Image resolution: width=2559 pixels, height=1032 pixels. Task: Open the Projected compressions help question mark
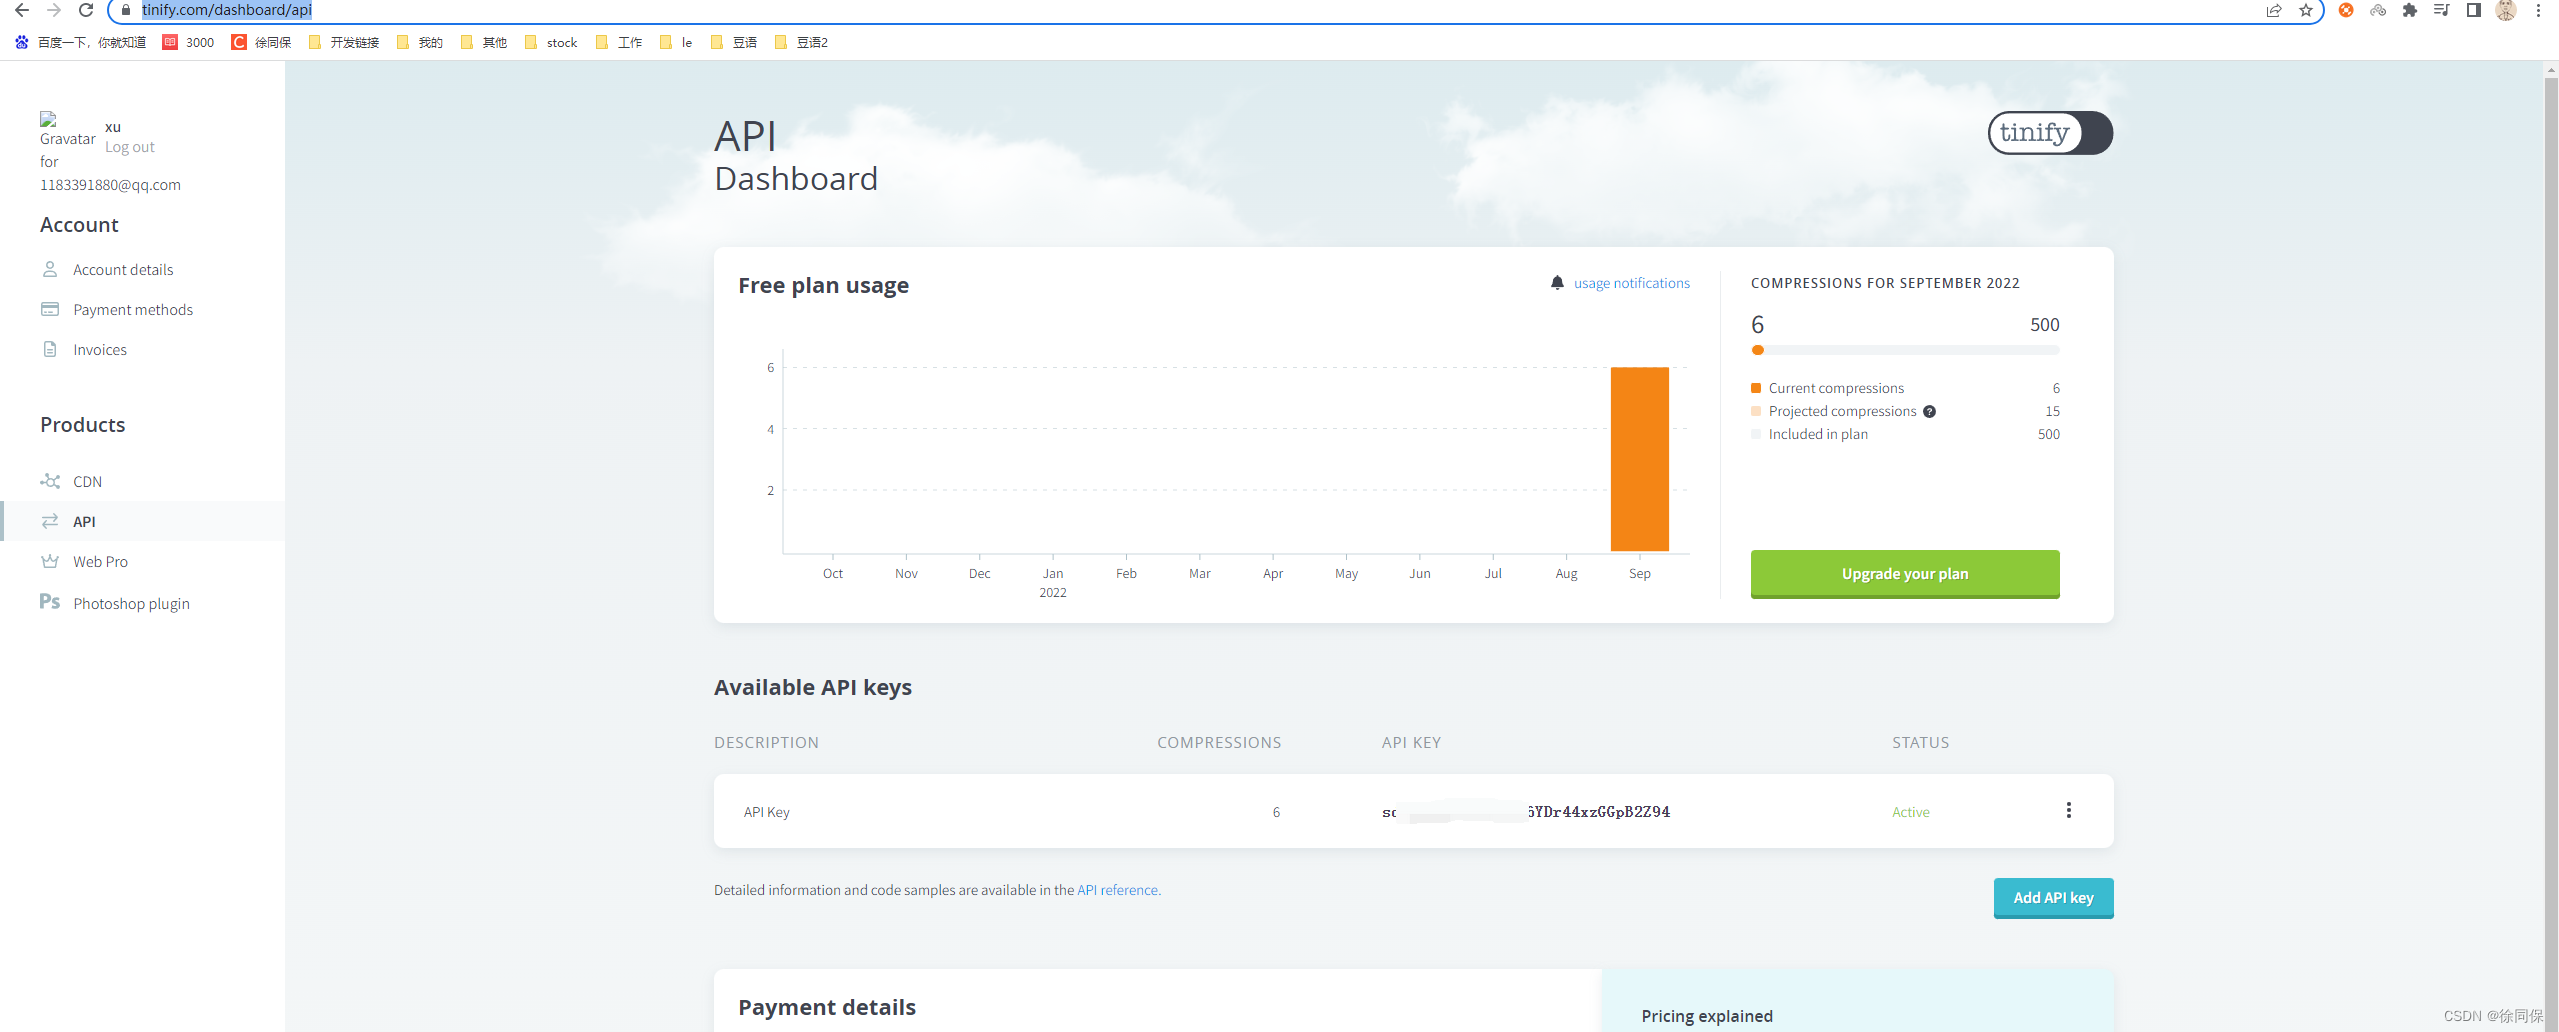(1930, 411)
